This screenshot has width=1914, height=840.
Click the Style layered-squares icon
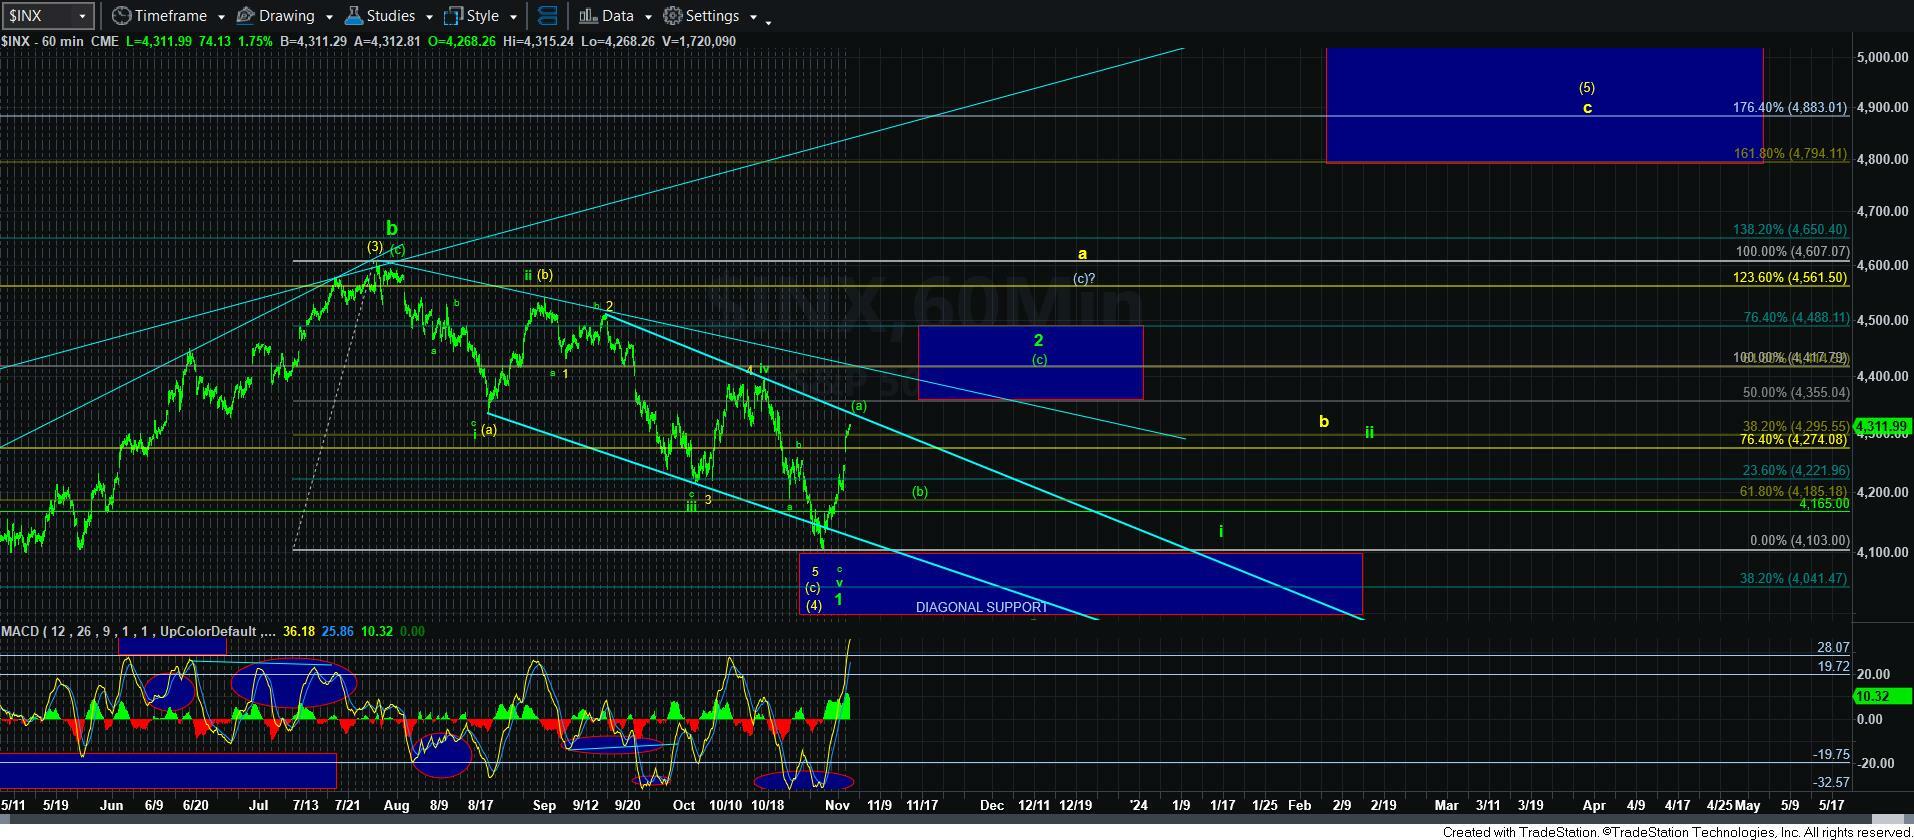(454, 16)
